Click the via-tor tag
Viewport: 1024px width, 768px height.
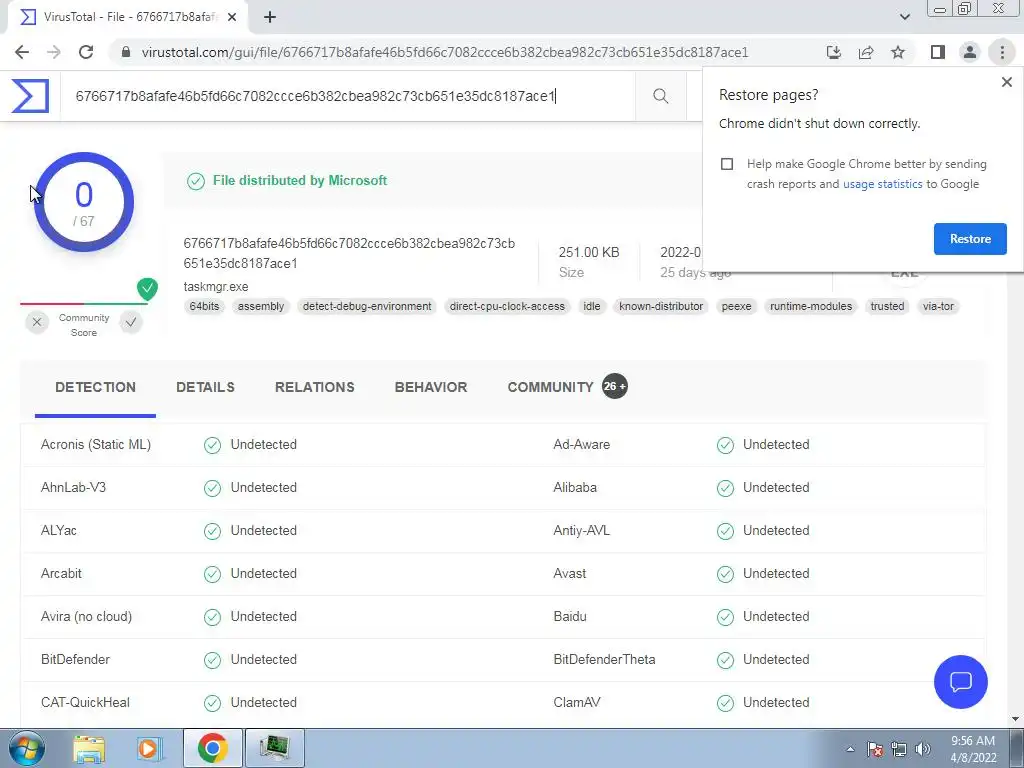938,306
